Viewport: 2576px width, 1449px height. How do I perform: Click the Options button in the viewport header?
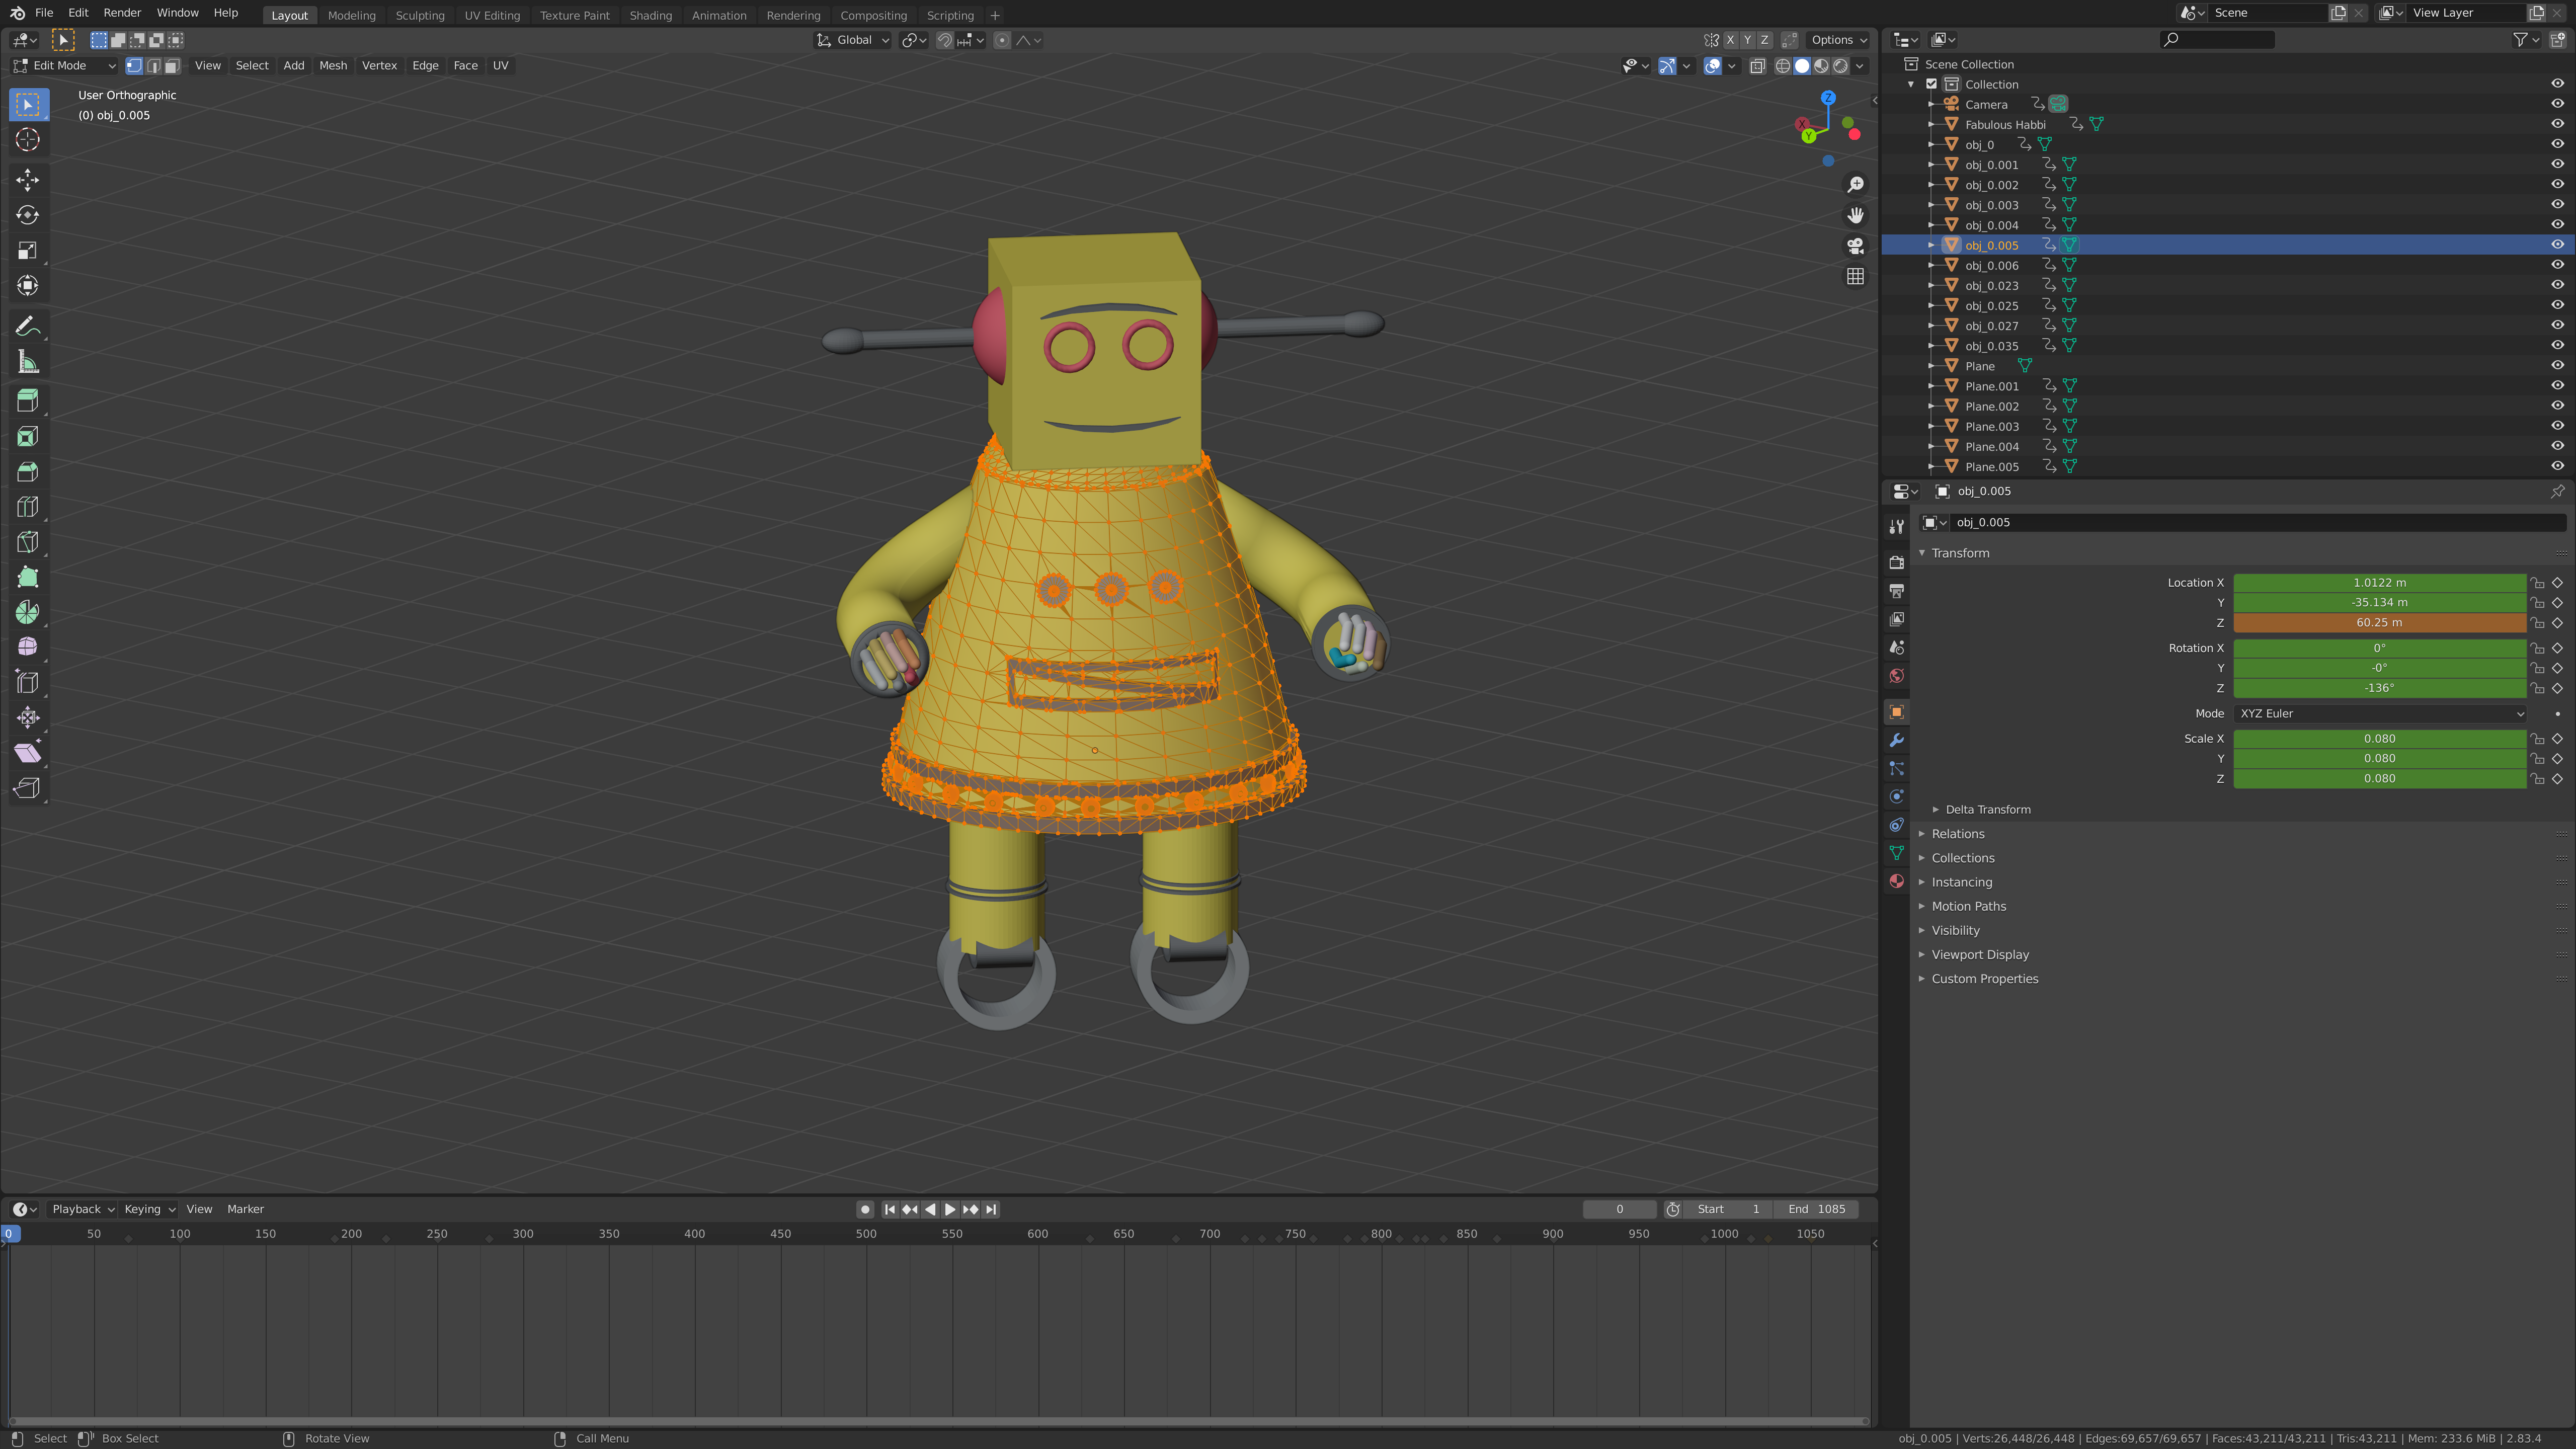pyautogui.click(x=1836, y=40)
